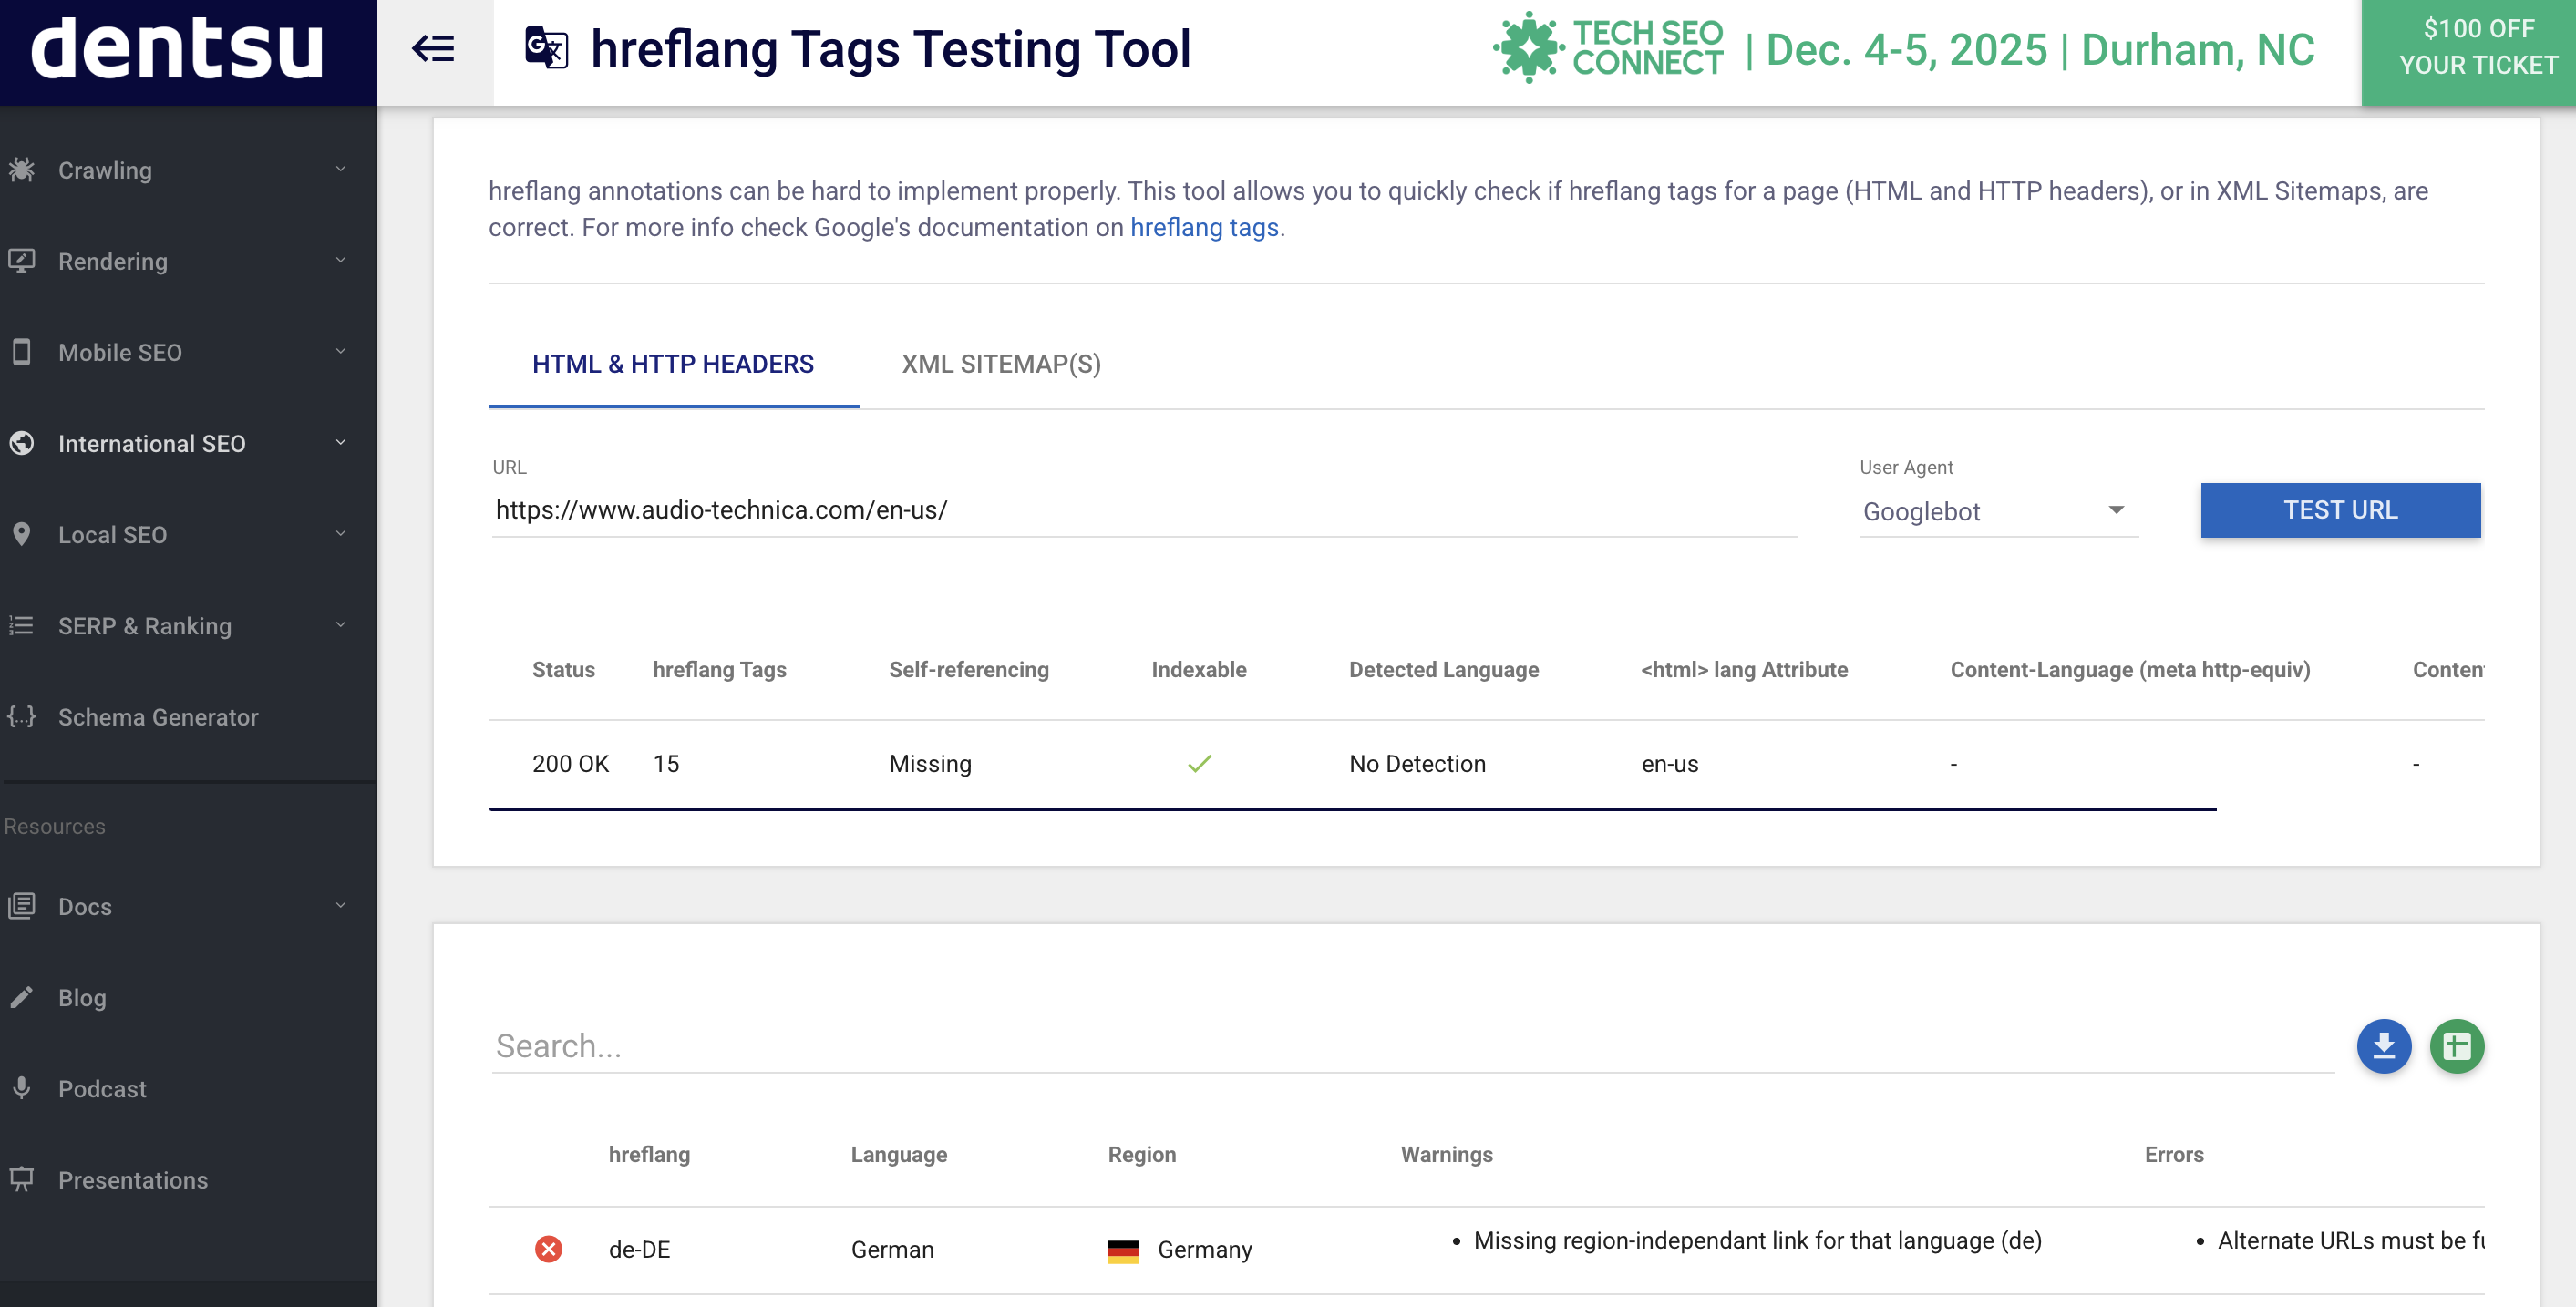
Task: Follow the hreflang tags documentation link
Action: [1204, 228]
